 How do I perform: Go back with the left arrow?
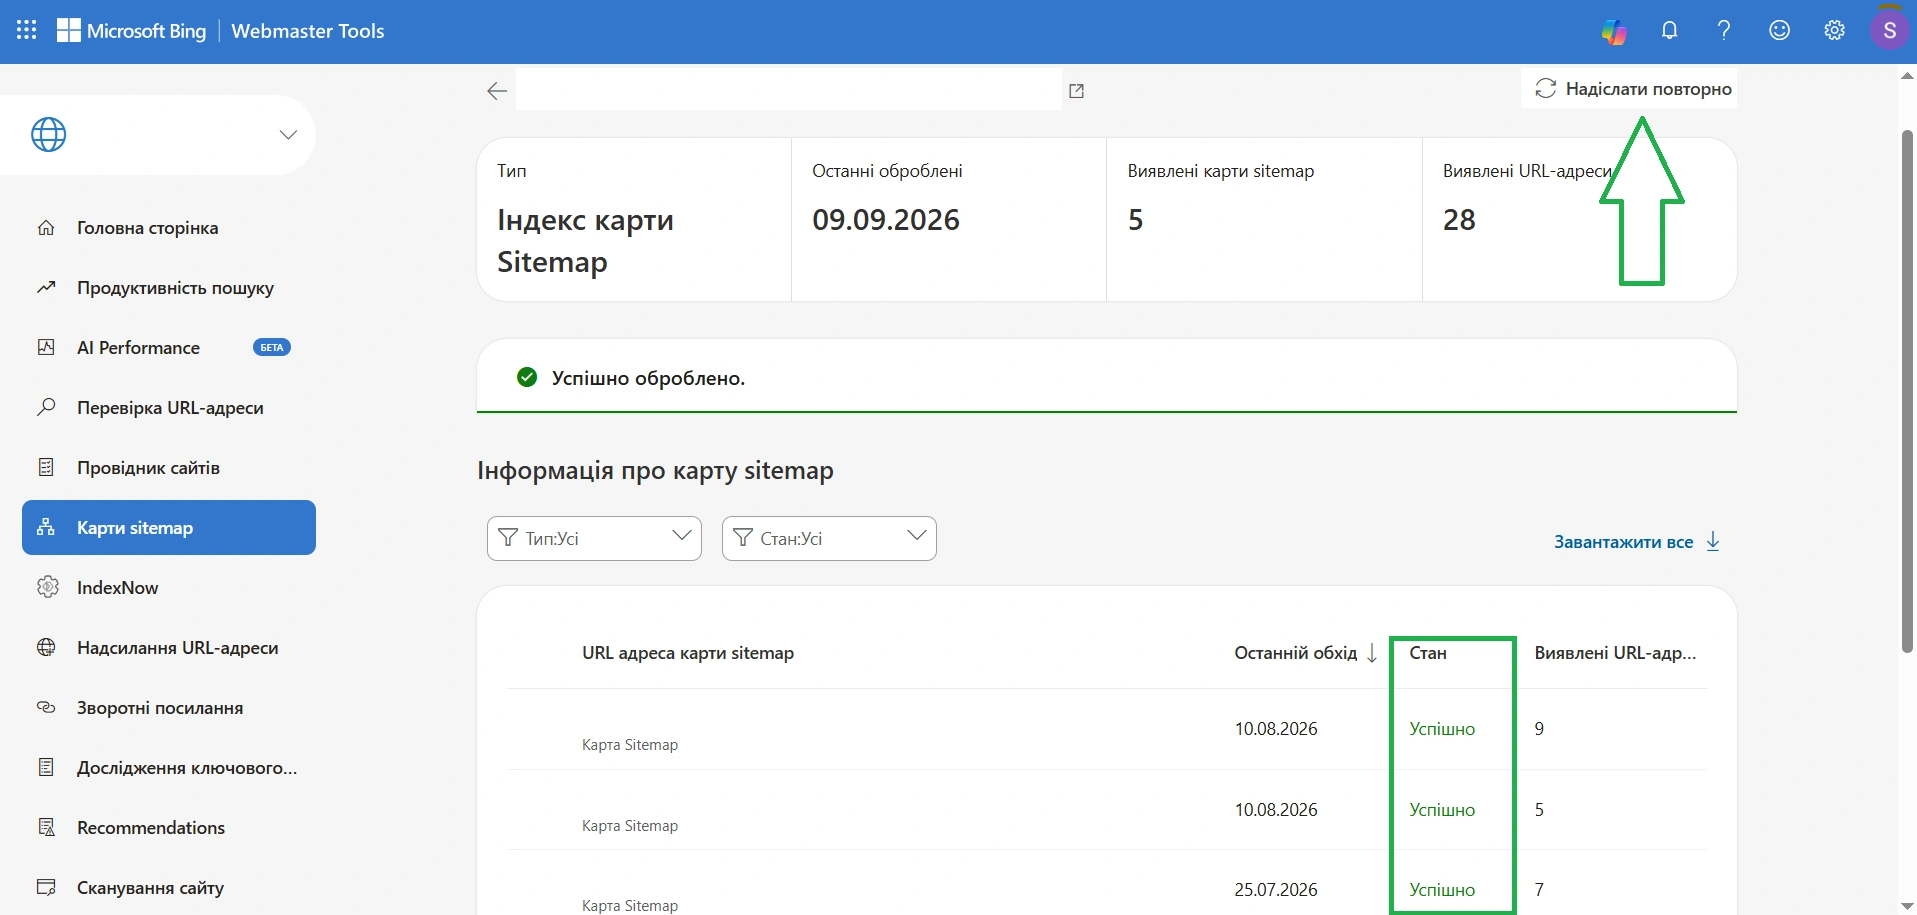pos(497,91)
